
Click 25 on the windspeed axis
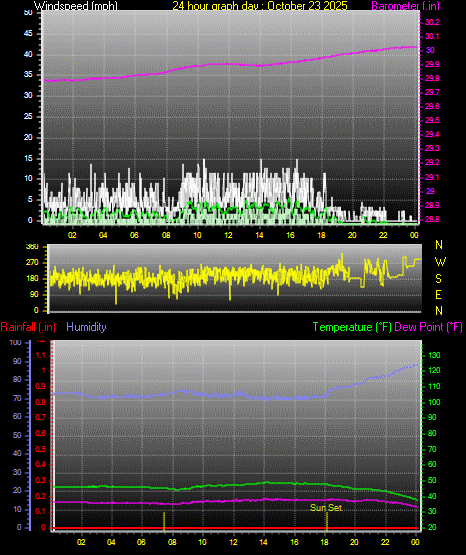click(28, 116)
